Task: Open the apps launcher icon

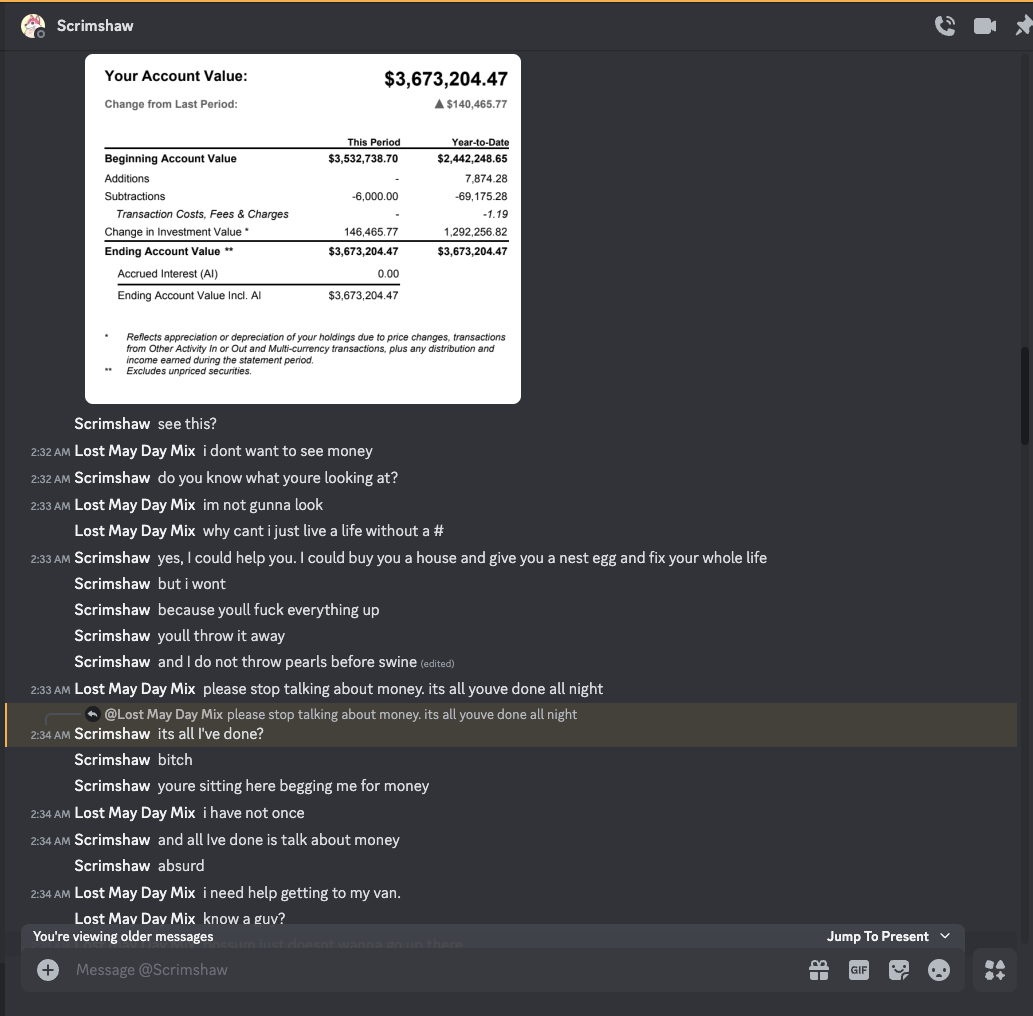Action: 995,969
